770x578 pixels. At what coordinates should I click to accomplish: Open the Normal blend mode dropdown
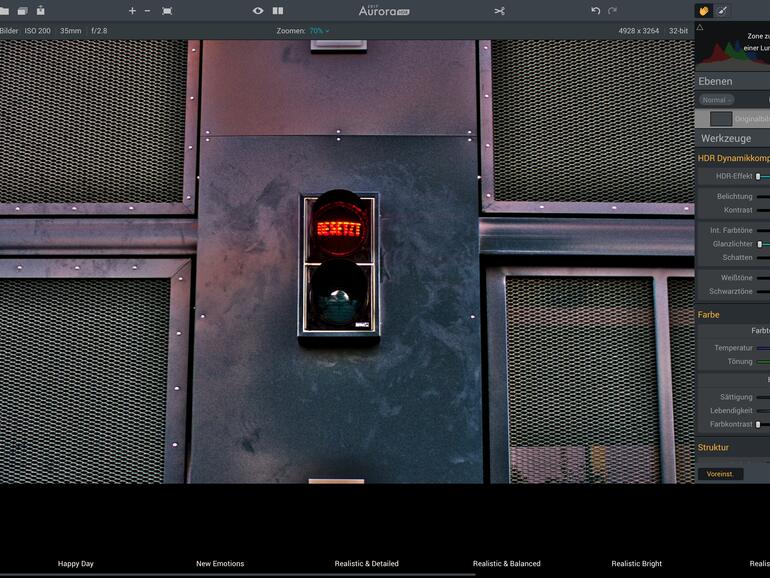(716, 100)
